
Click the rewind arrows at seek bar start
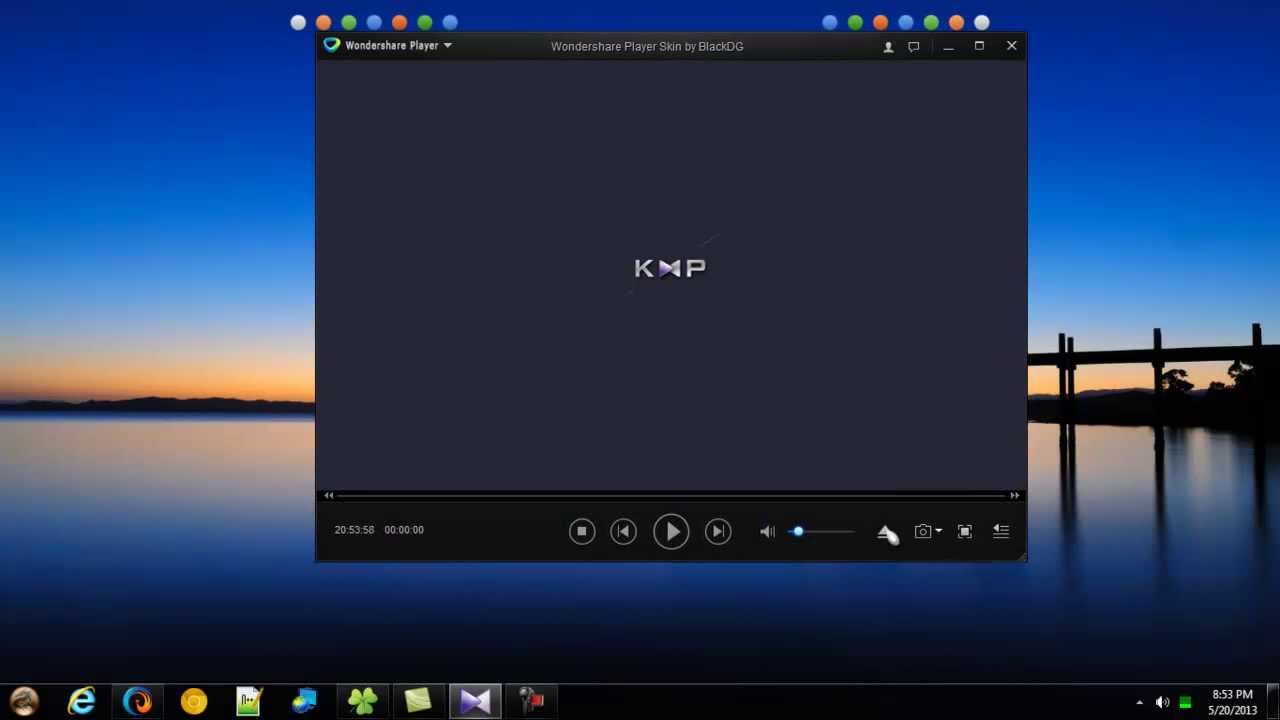pos(328,495)
